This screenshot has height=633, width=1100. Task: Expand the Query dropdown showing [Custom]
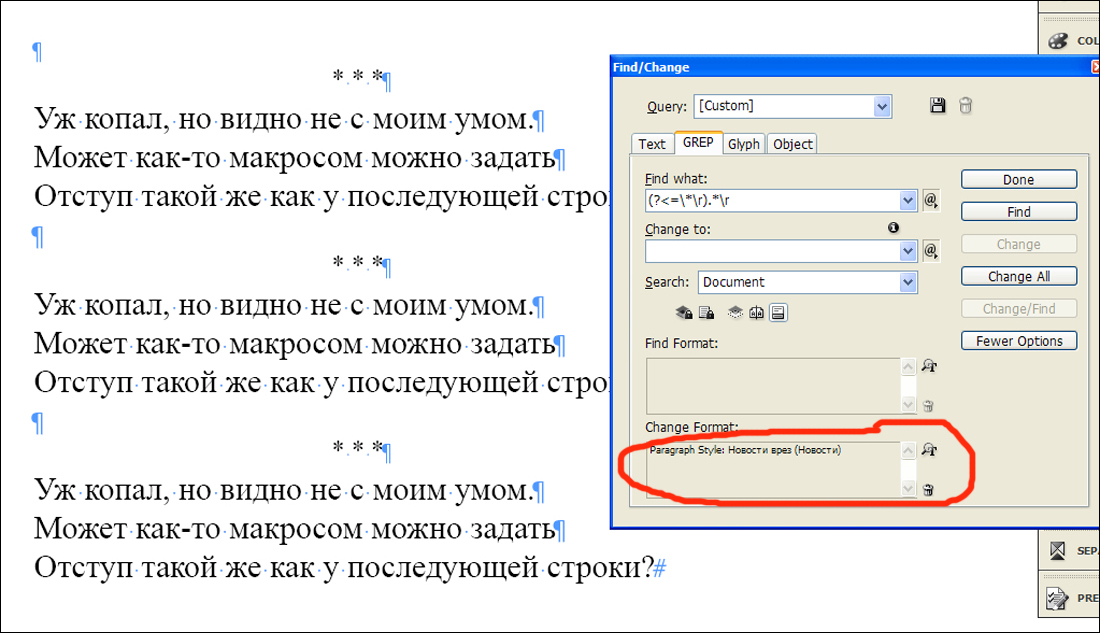[x=882, y=107]
